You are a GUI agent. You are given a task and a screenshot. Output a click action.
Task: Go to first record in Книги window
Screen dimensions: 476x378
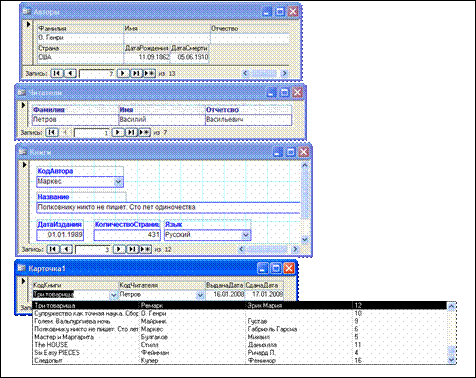53,249
